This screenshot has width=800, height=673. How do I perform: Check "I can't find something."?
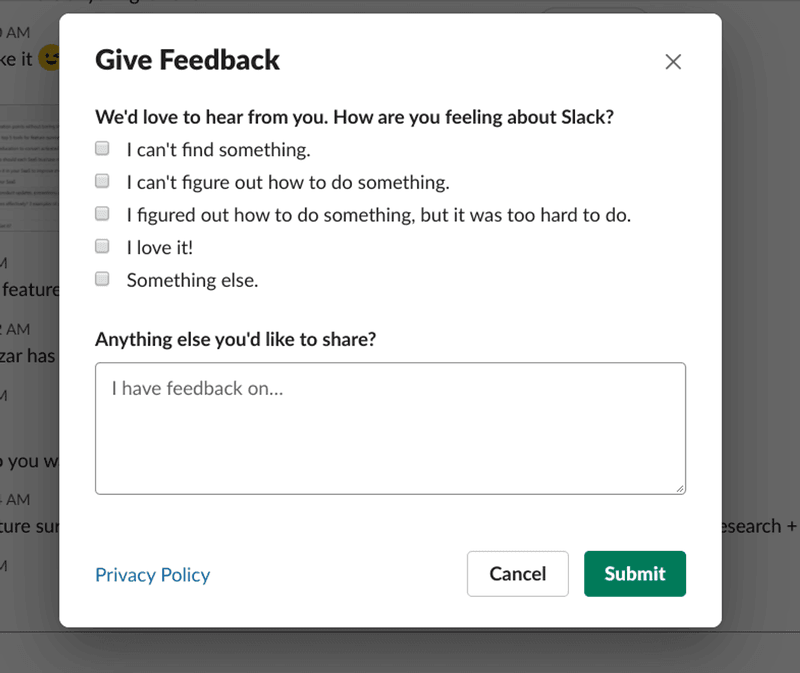click(101, 147)
